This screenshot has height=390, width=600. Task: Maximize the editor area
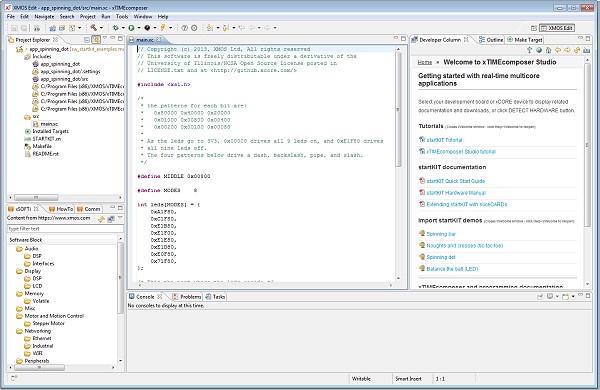point(403,38)
